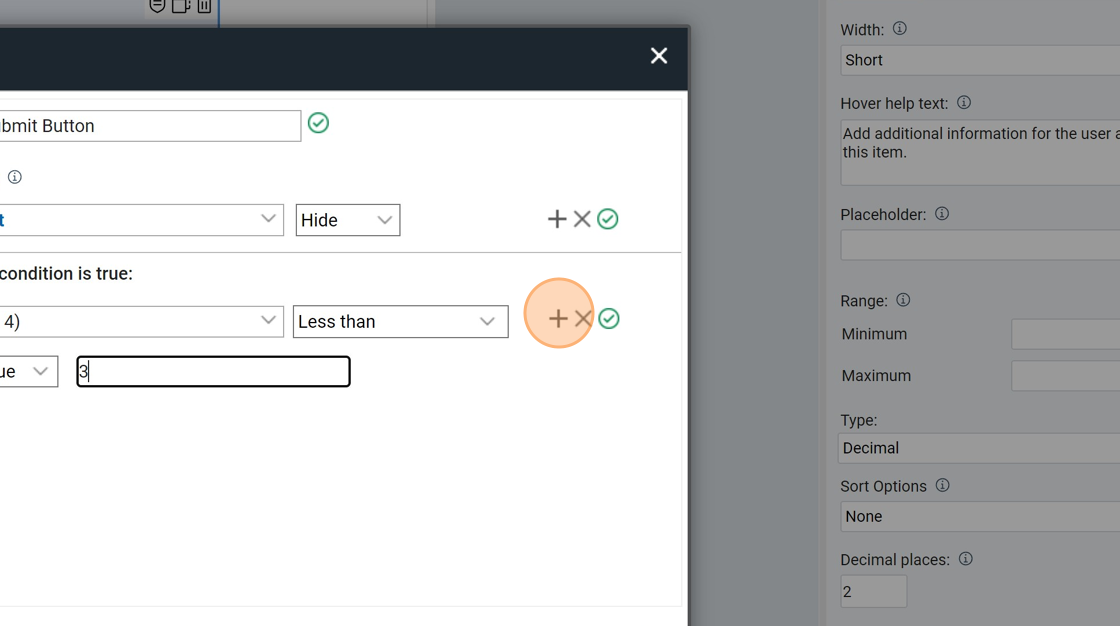This screenshot has height=626, width=1120.
Task: Open the Less than operator dropdown
Action: click(x=400, y=322)
